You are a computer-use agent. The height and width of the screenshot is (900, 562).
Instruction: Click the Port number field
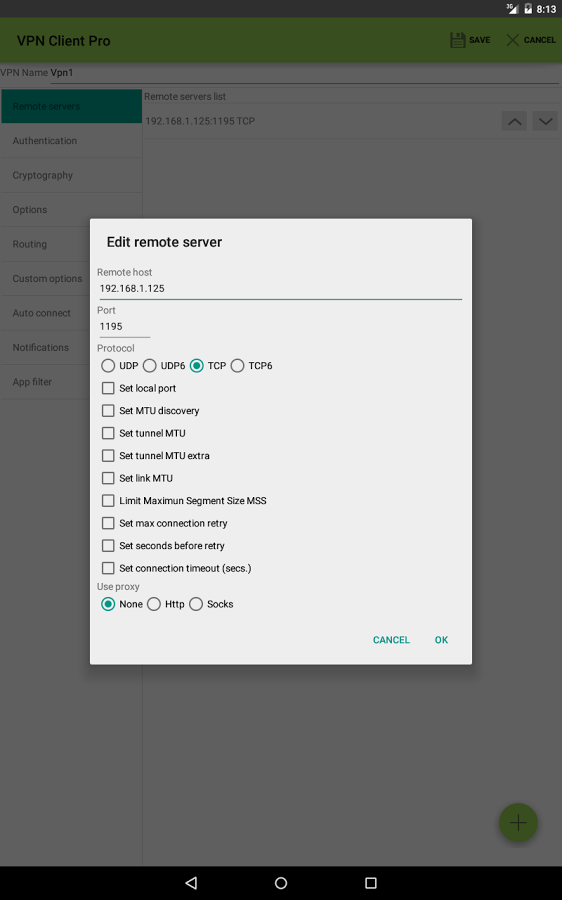(124, 327)
